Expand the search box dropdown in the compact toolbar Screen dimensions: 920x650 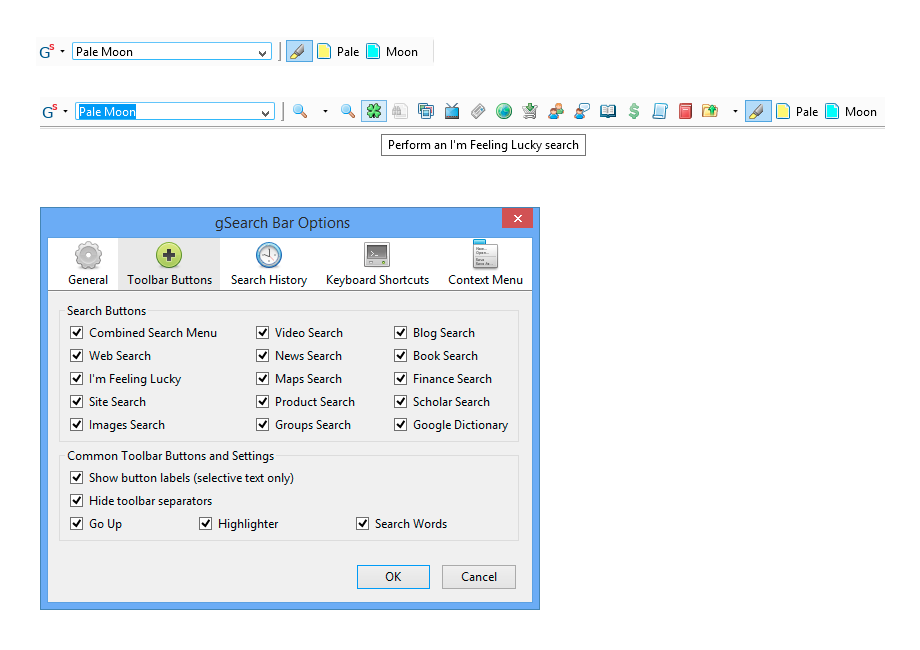(262, 53)
